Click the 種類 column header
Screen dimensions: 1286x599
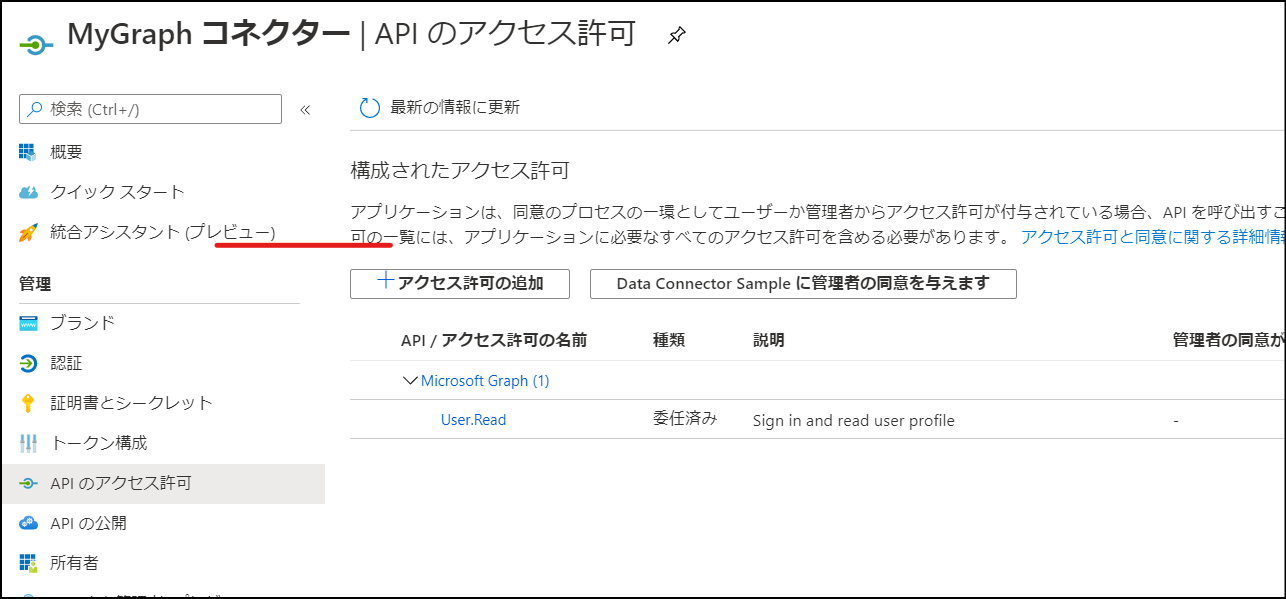(669, 340)
